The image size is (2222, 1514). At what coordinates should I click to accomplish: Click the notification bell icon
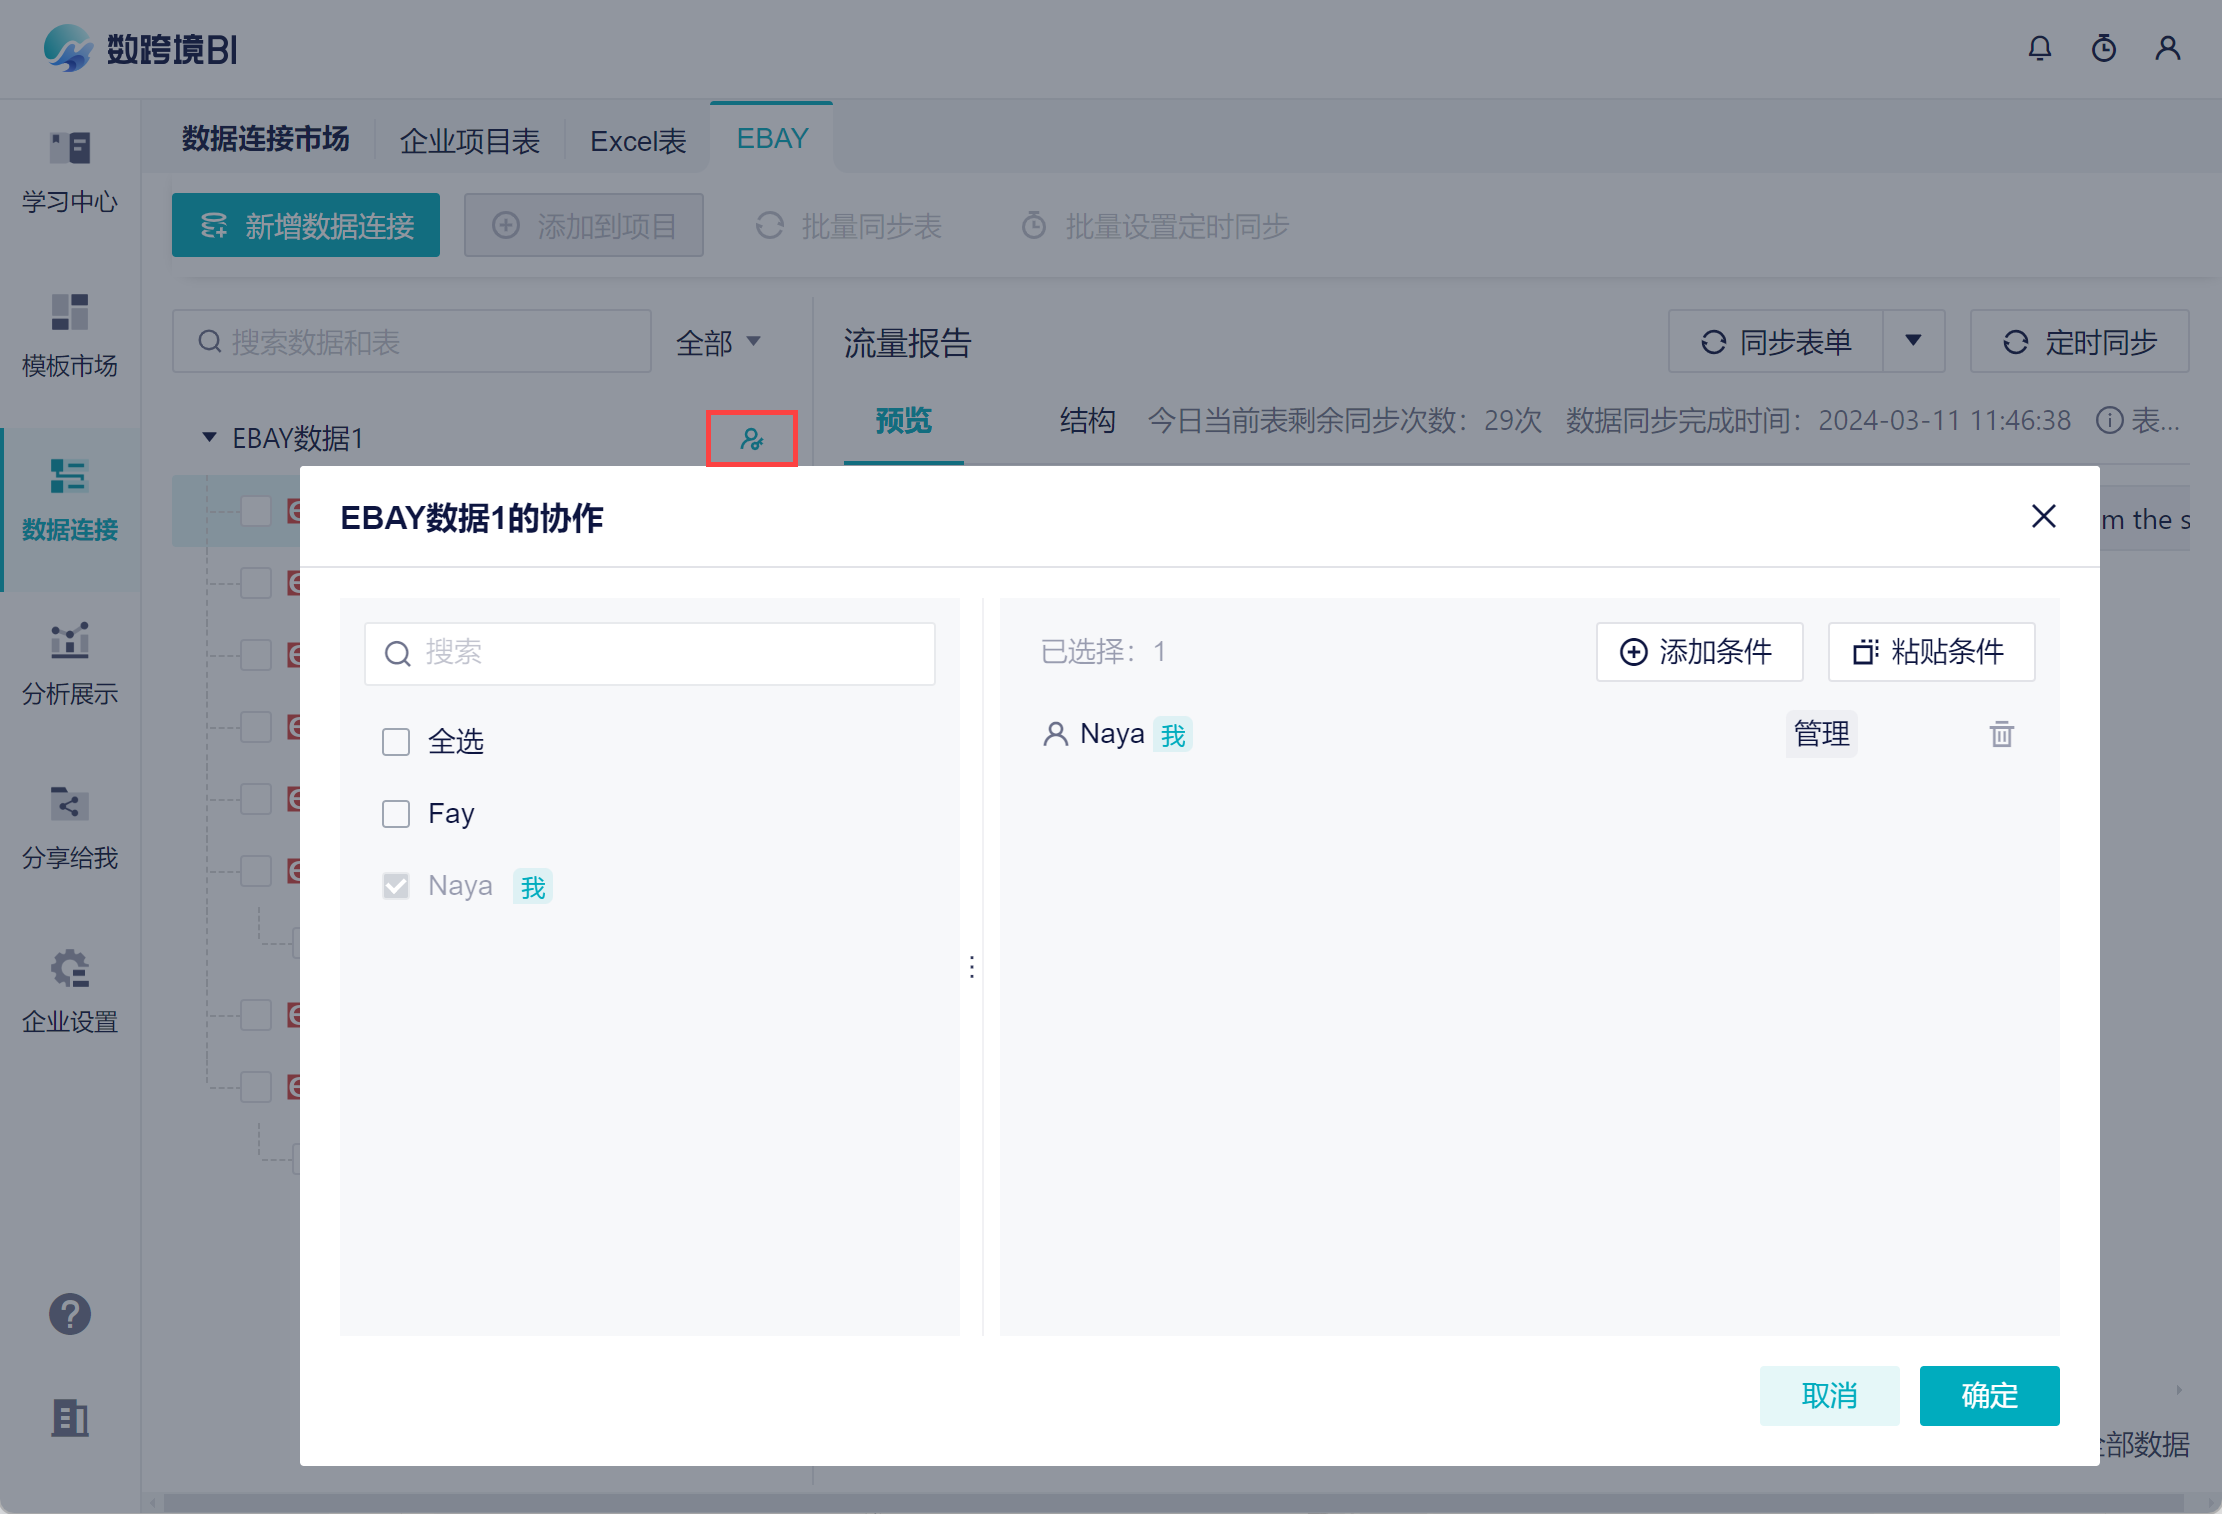click(x=2039, y=48)
